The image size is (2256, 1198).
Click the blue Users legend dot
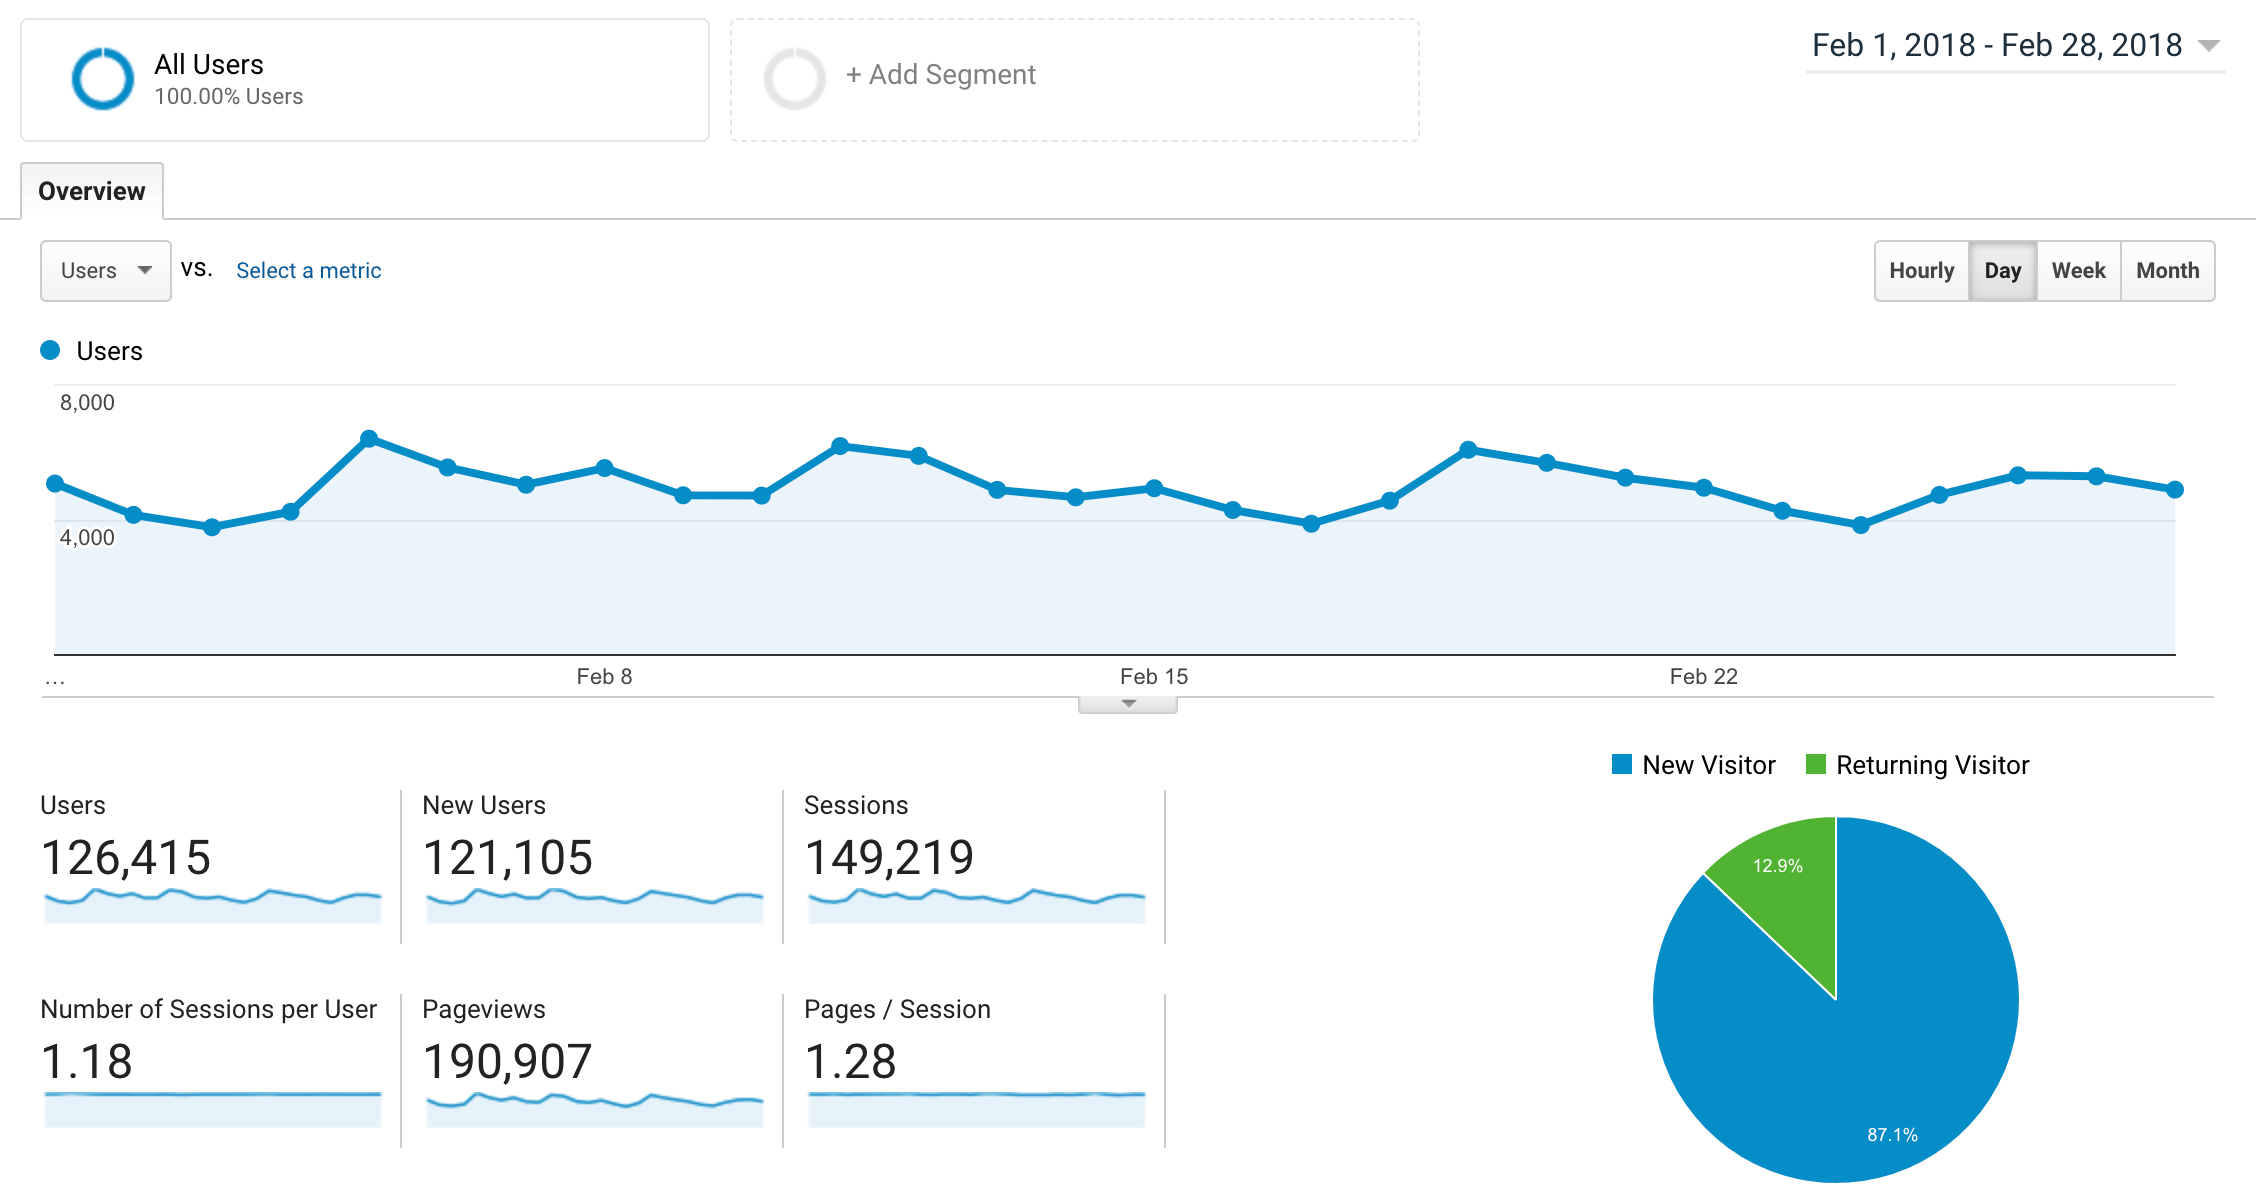pos(49,350)
